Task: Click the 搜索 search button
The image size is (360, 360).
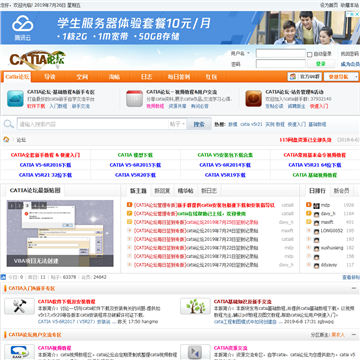Action: pyautogui.click(x=199, y=124)
